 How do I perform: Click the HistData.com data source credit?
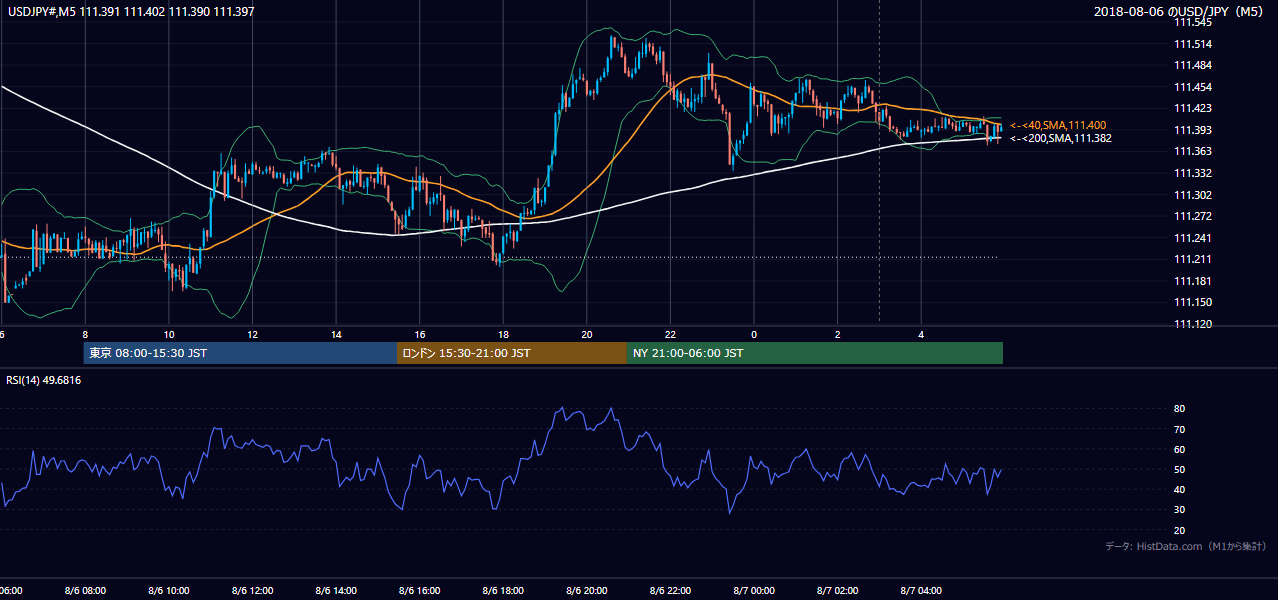pos(1186,546)
